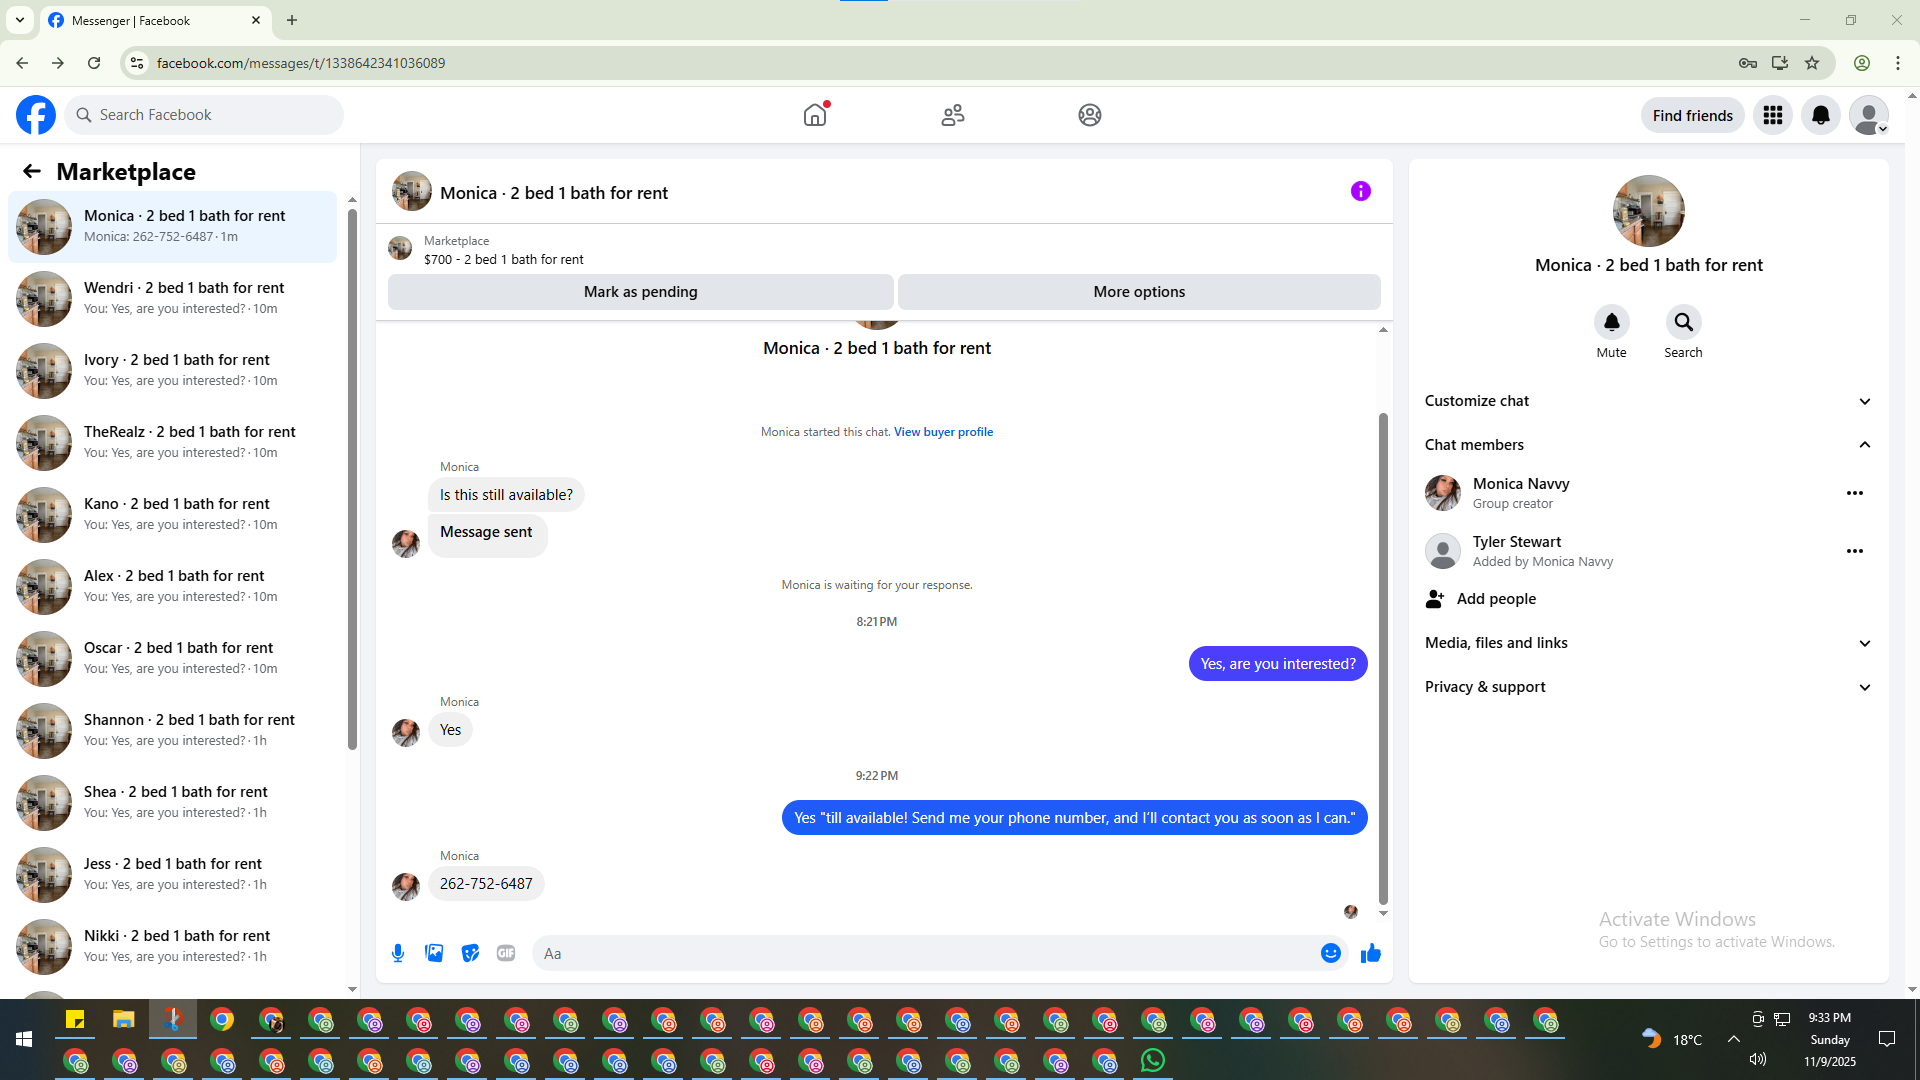Image resolution: width=1920 pixels, height=1080 pixels.
Task: Open Facebook home via logo
Action: 36,115
